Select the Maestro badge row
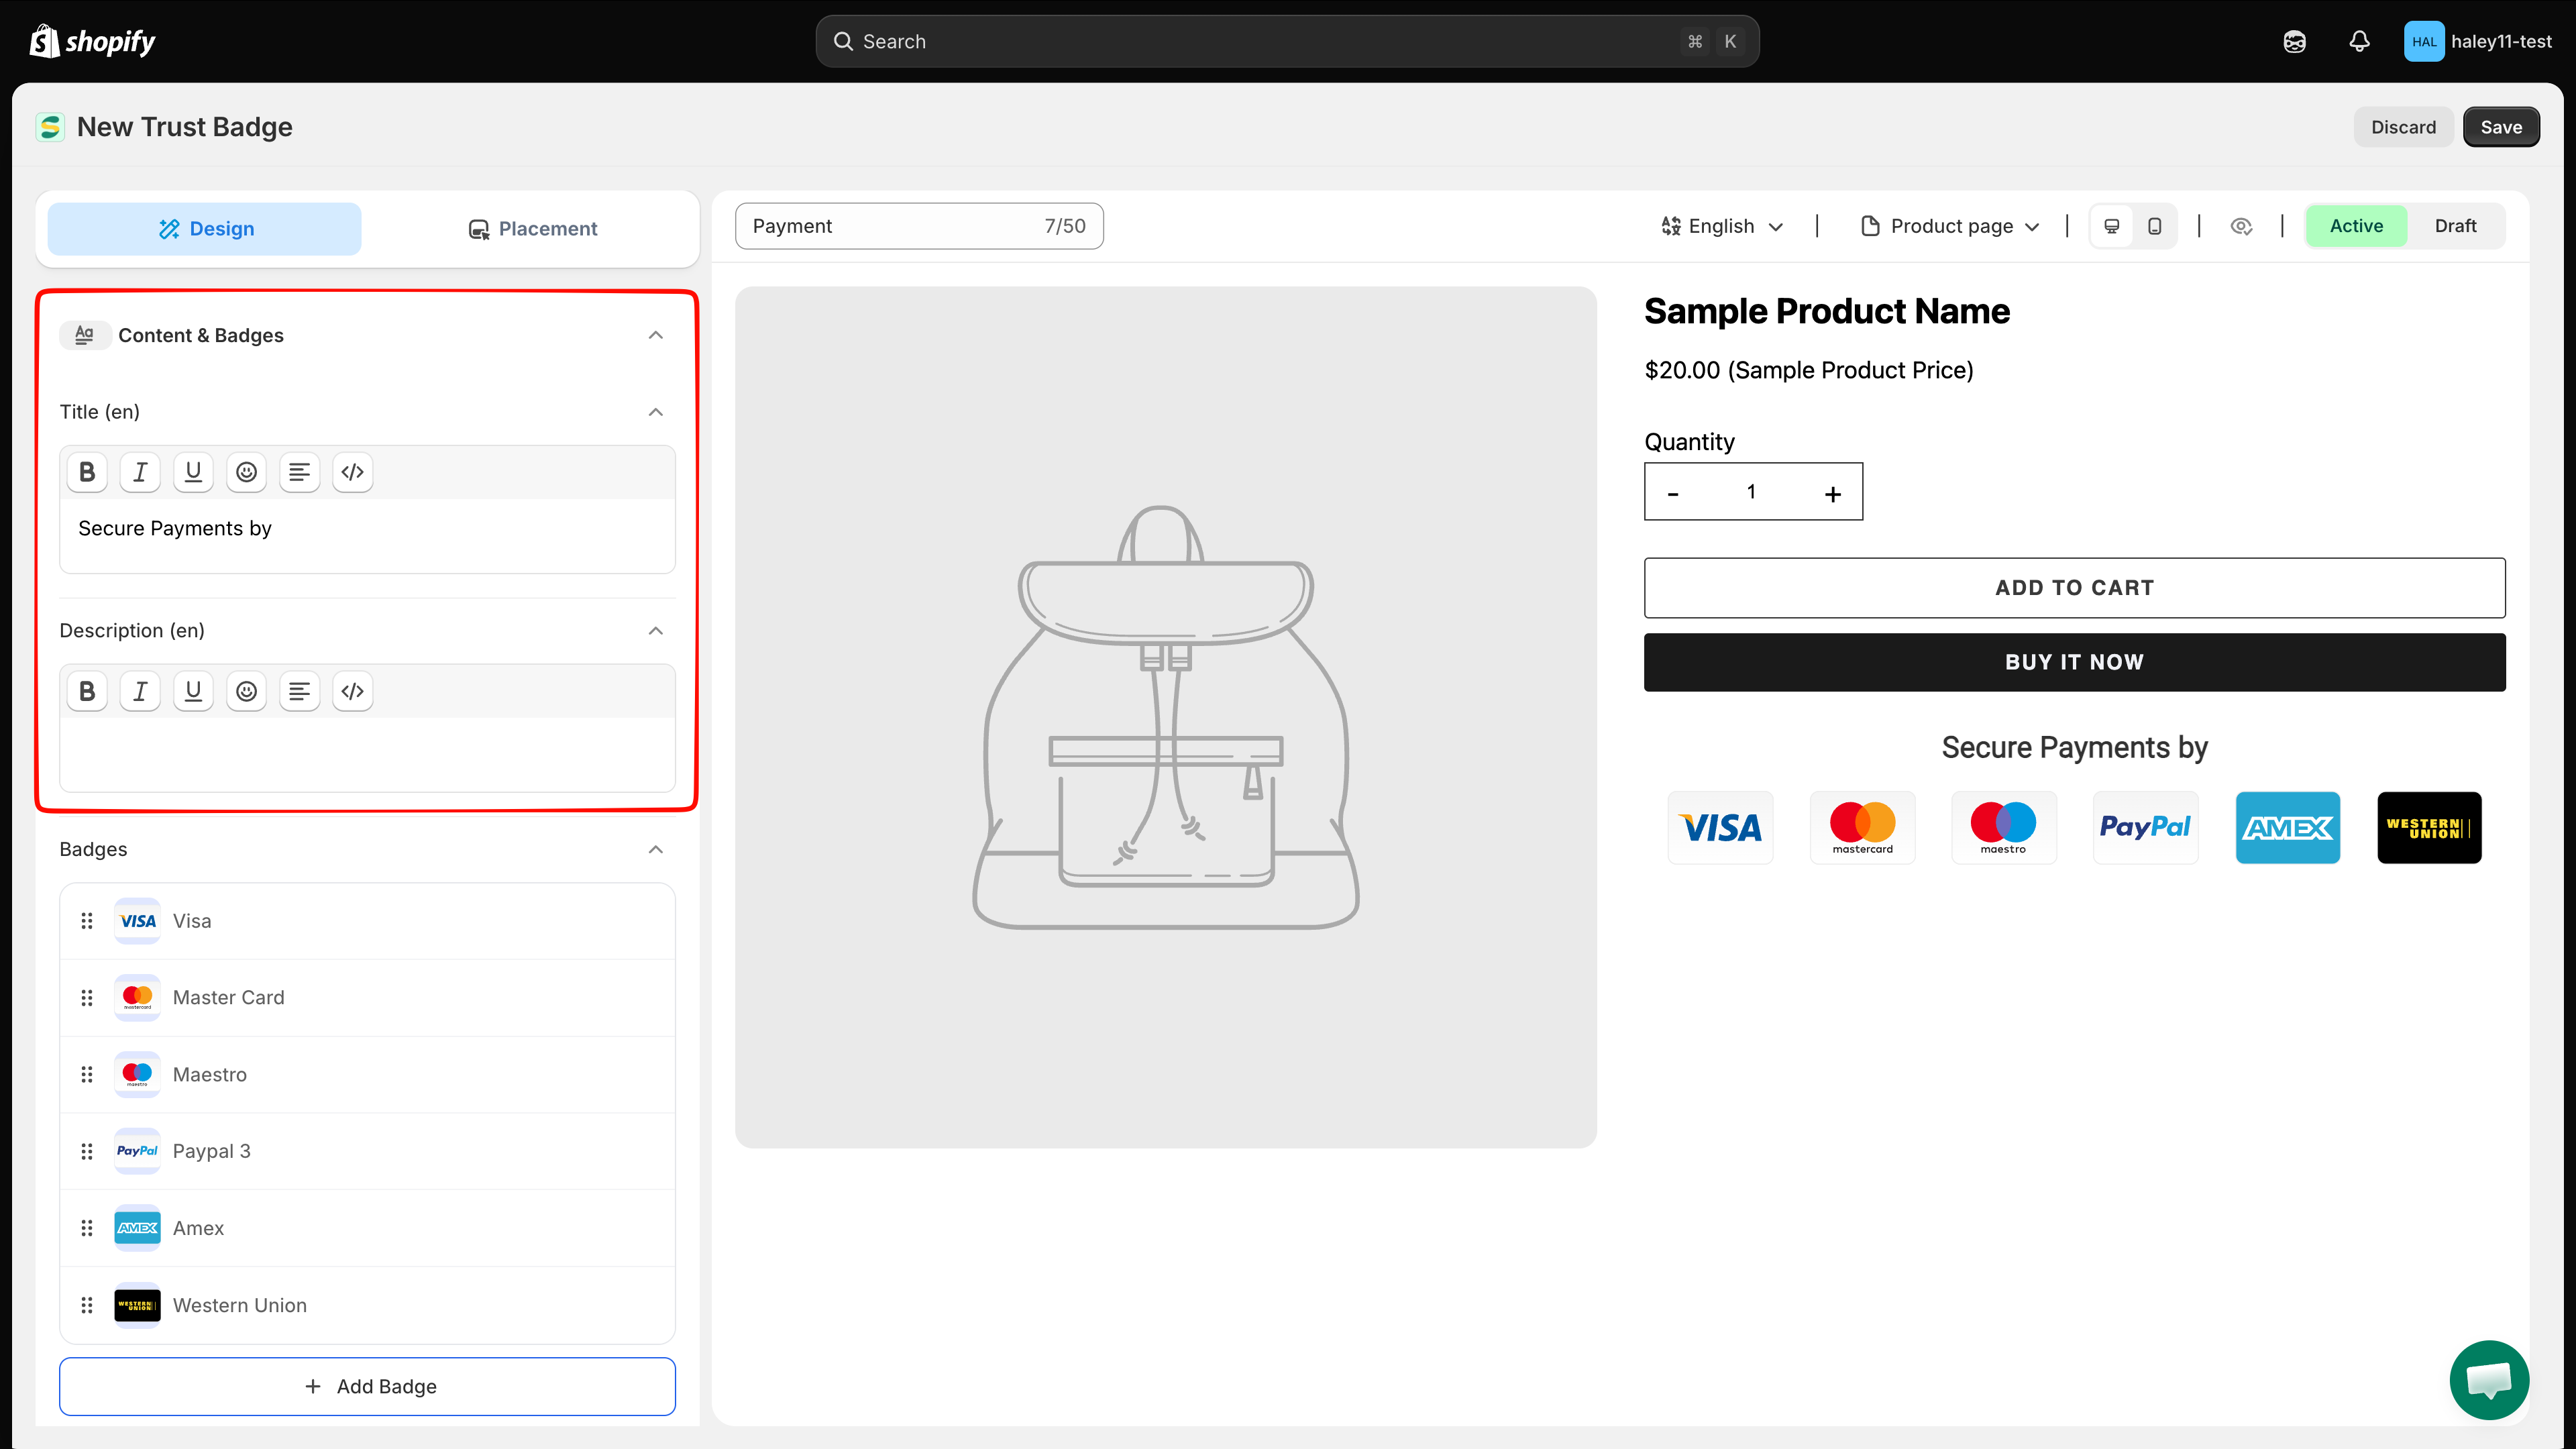The width and height of the screenshot is (2576, 1449). coord(367,1075)
